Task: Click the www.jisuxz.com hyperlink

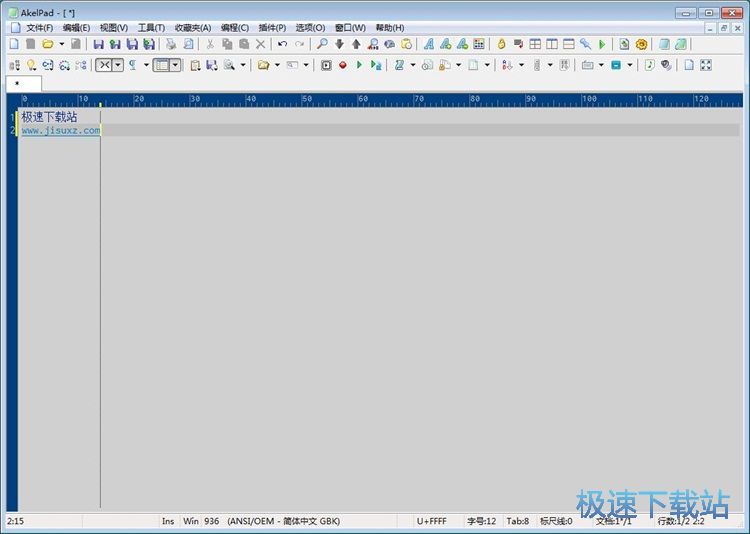Action: tap(61, 130)
